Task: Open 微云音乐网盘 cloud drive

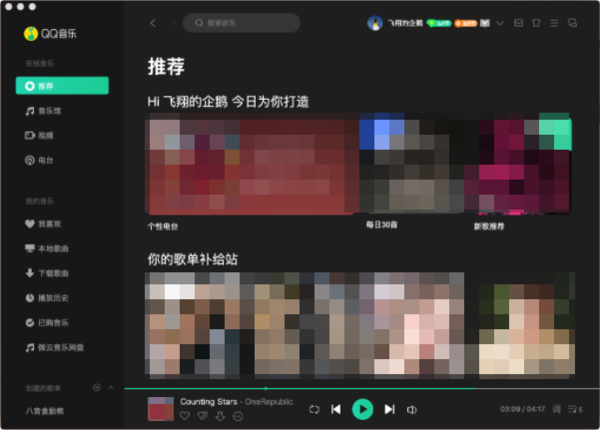Action: point(54,347)
